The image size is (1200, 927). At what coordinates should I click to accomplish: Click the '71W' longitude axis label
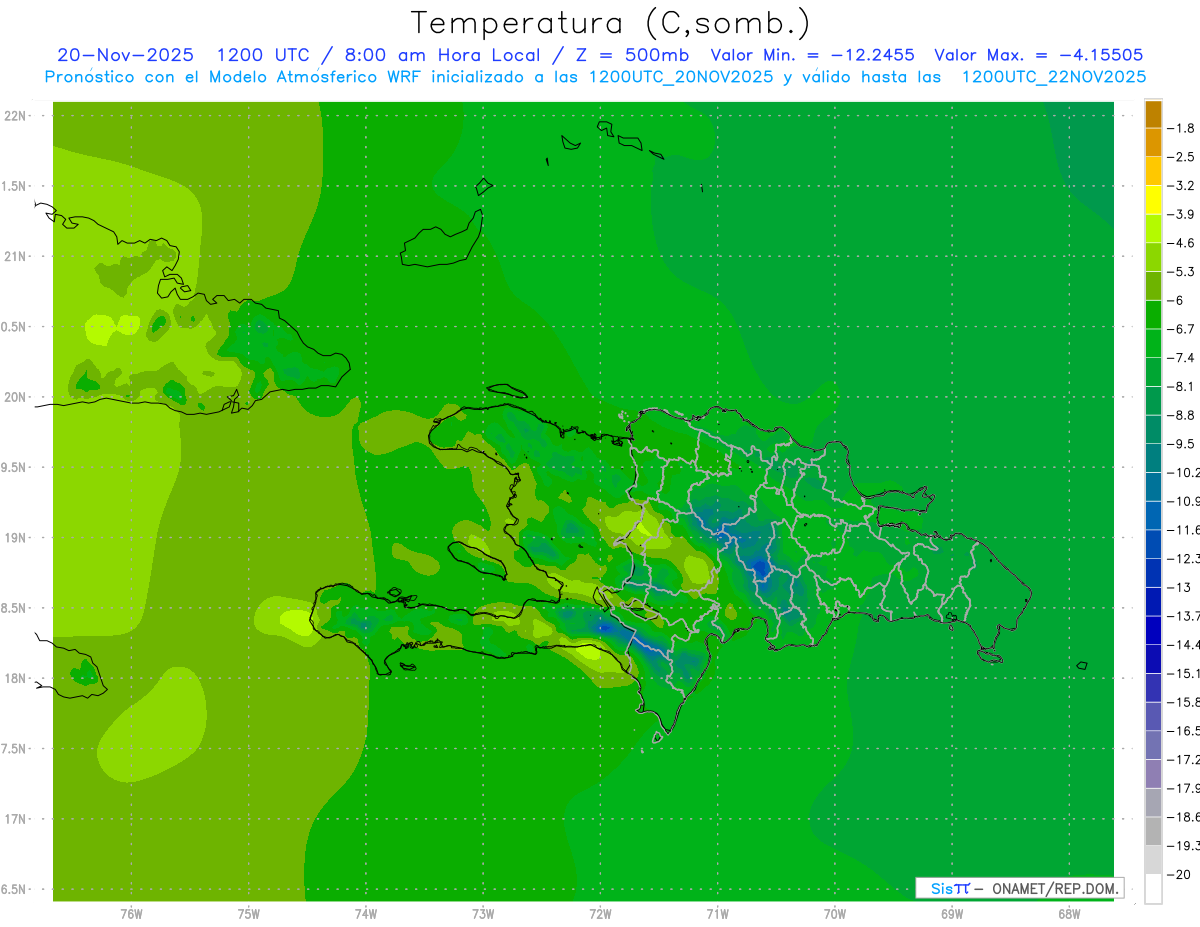(x=717, y=913)
